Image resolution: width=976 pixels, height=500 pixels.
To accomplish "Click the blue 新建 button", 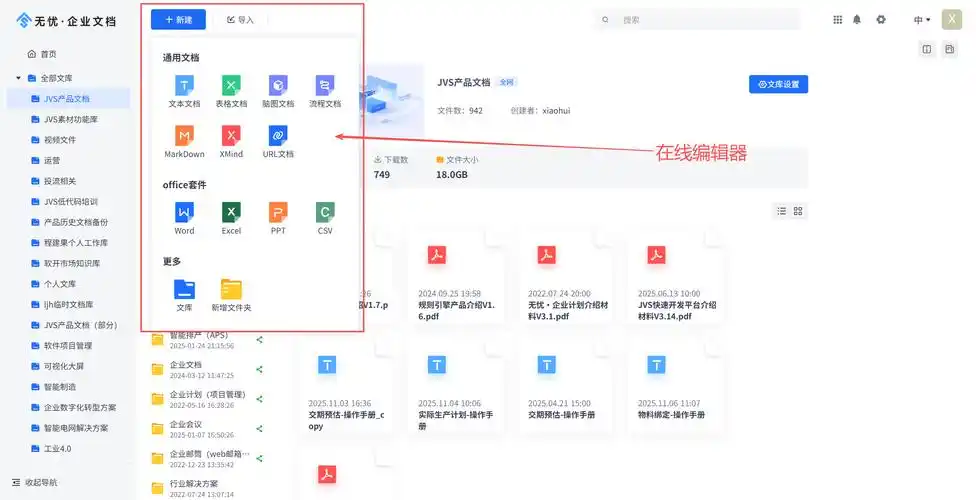I will pos(178,20).
